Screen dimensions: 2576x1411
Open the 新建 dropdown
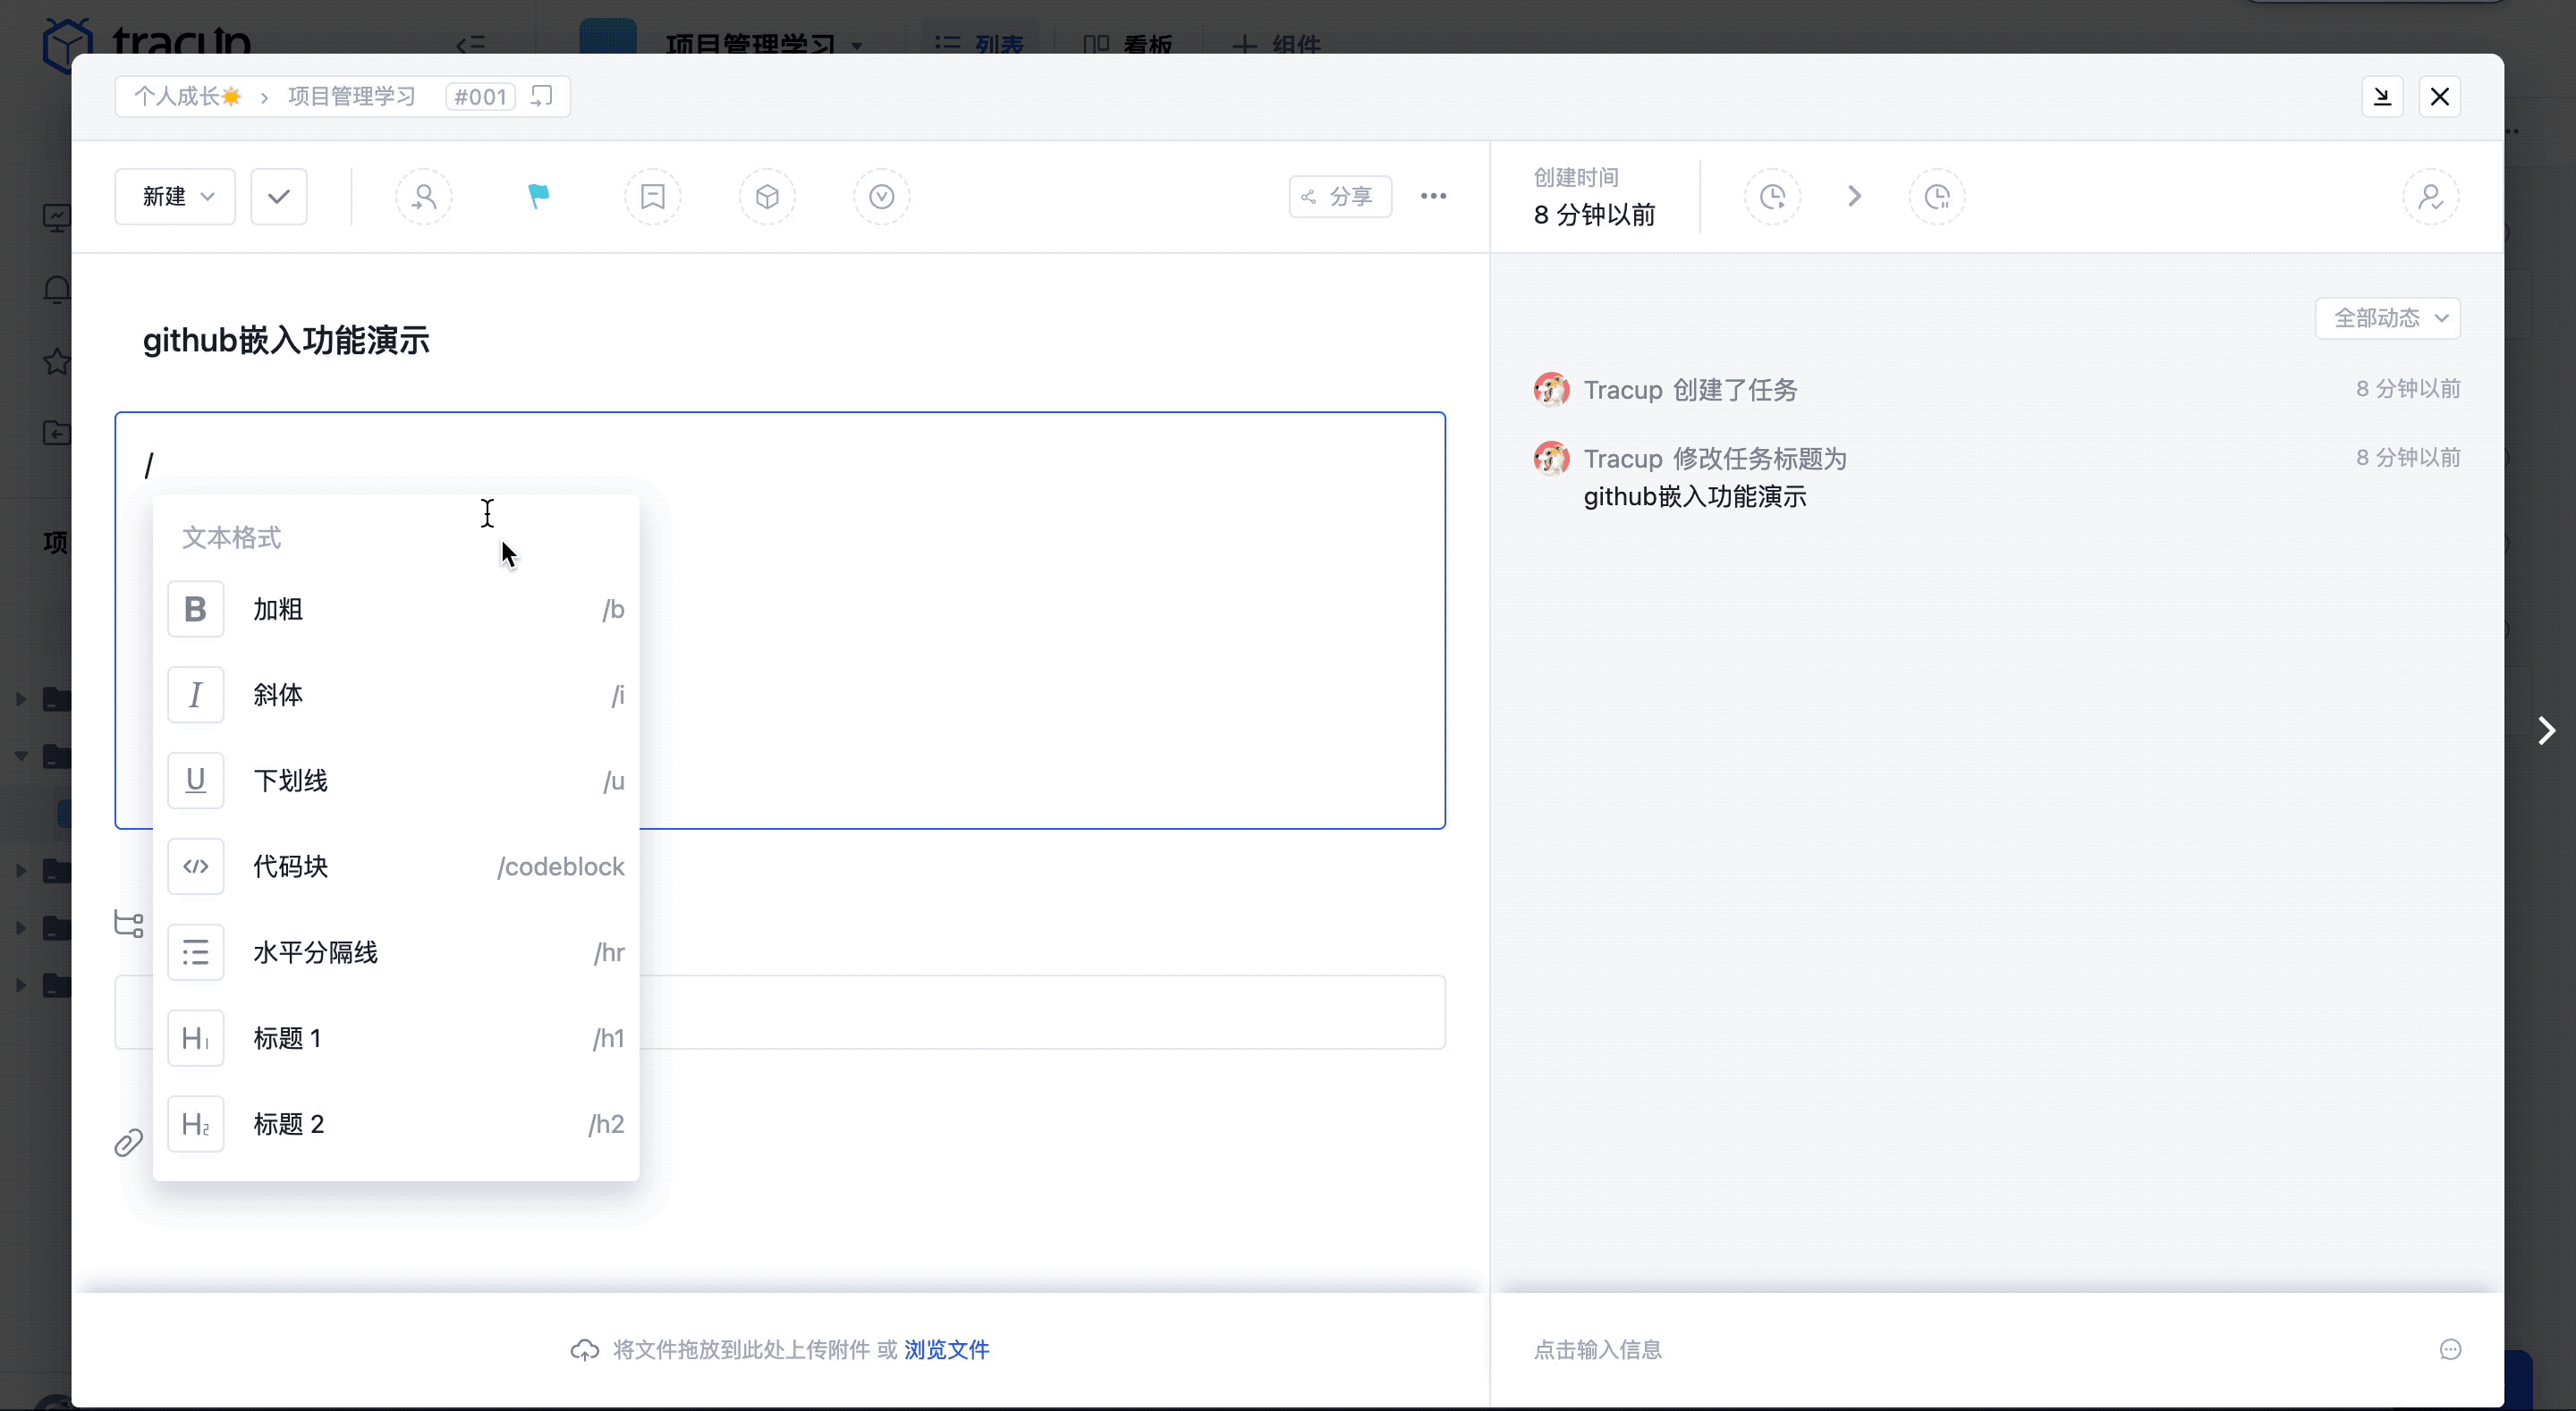[x=174, y=196]
